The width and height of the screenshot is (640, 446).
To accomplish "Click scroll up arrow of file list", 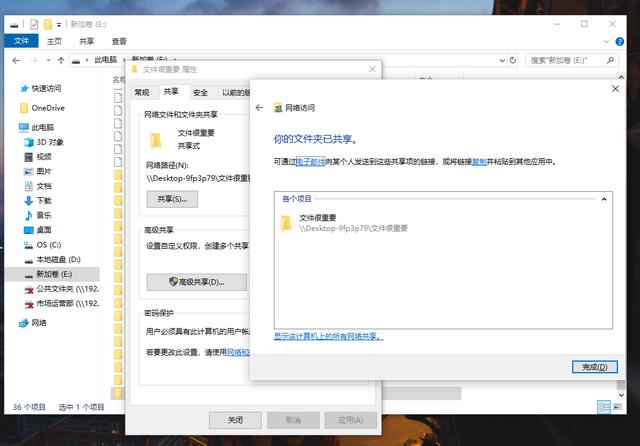I will click(x=621, y=77).
